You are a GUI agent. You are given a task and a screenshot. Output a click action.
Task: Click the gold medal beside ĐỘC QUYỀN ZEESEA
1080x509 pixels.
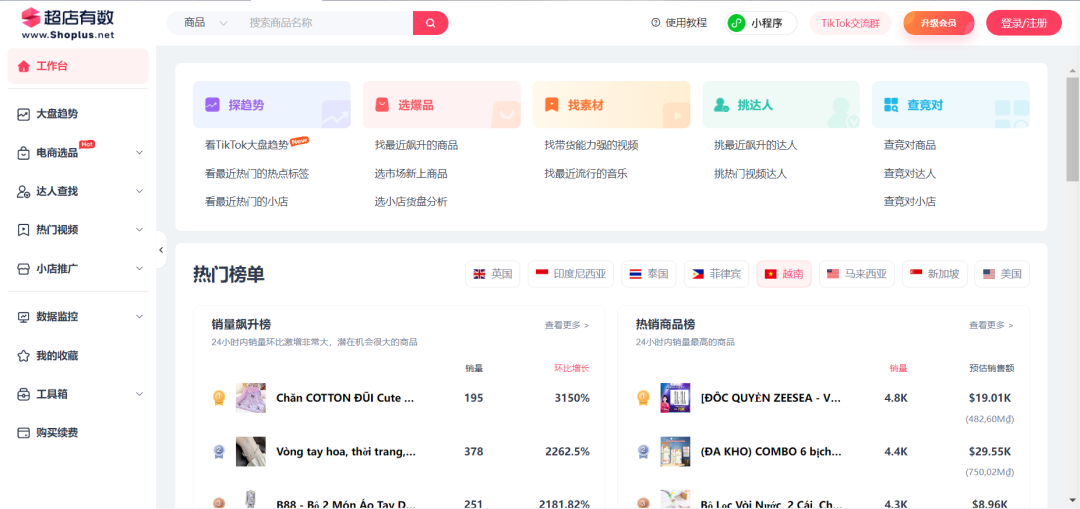click(643, 397)
